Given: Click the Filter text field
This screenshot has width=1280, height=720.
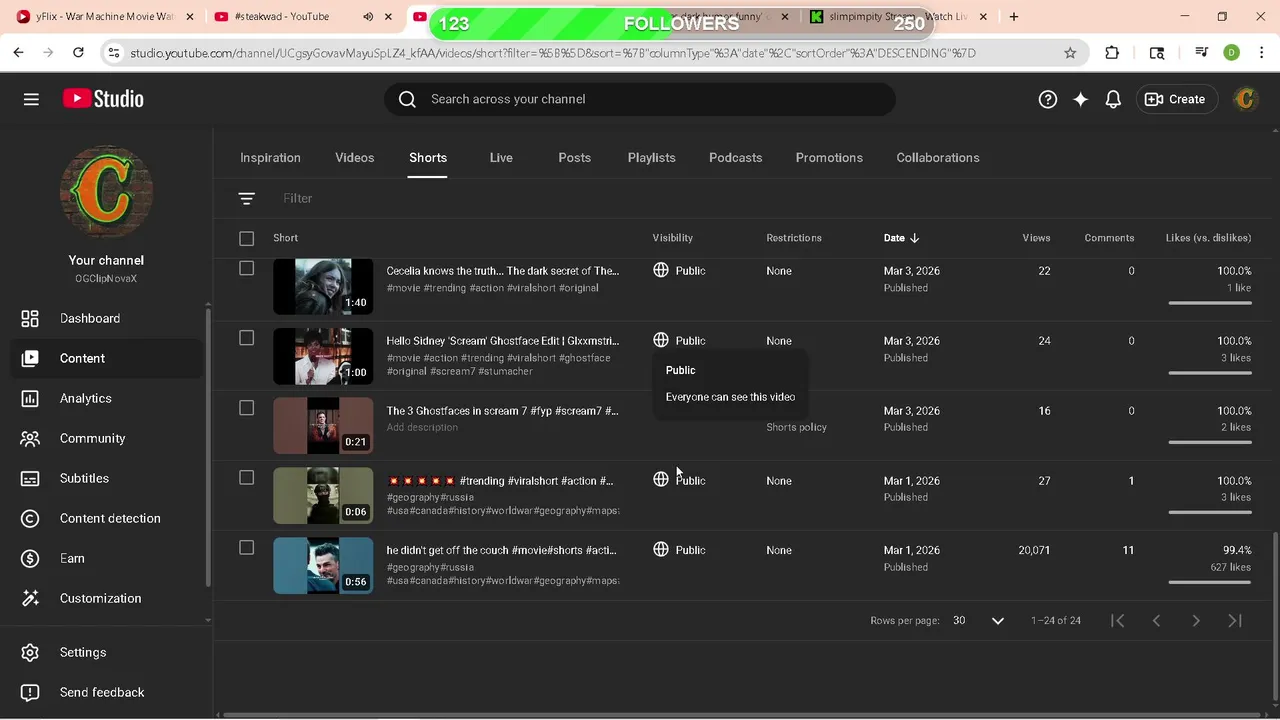Looking at the screenshot, I should coord(298,198).
